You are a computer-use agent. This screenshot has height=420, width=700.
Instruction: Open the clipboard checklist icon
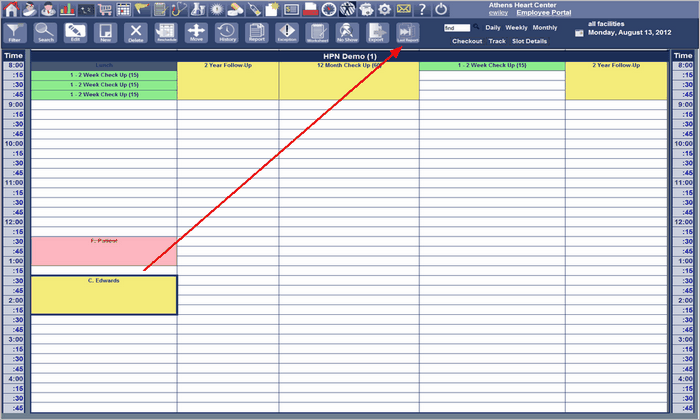(160, 9)
